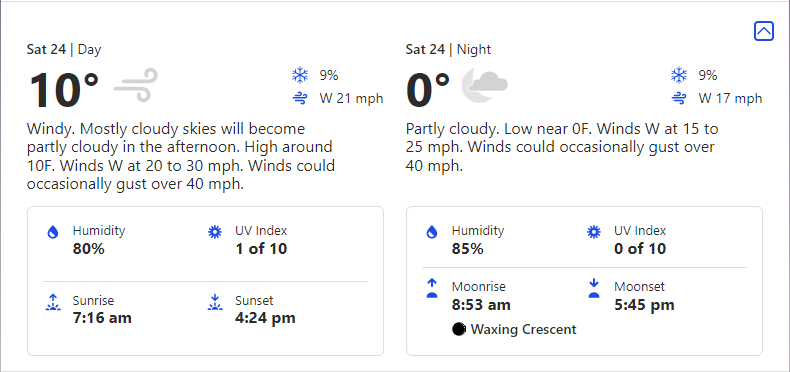This screenshot has height=372, width=790.
Task: Click the Day UV Index sun icon
Action: tap(215, 232)
